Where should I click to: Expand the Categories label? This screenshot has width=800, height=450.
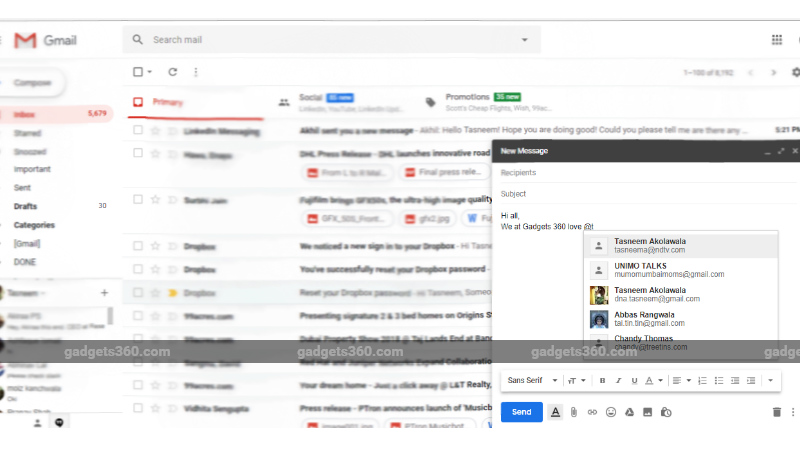(x=34, y=225)
